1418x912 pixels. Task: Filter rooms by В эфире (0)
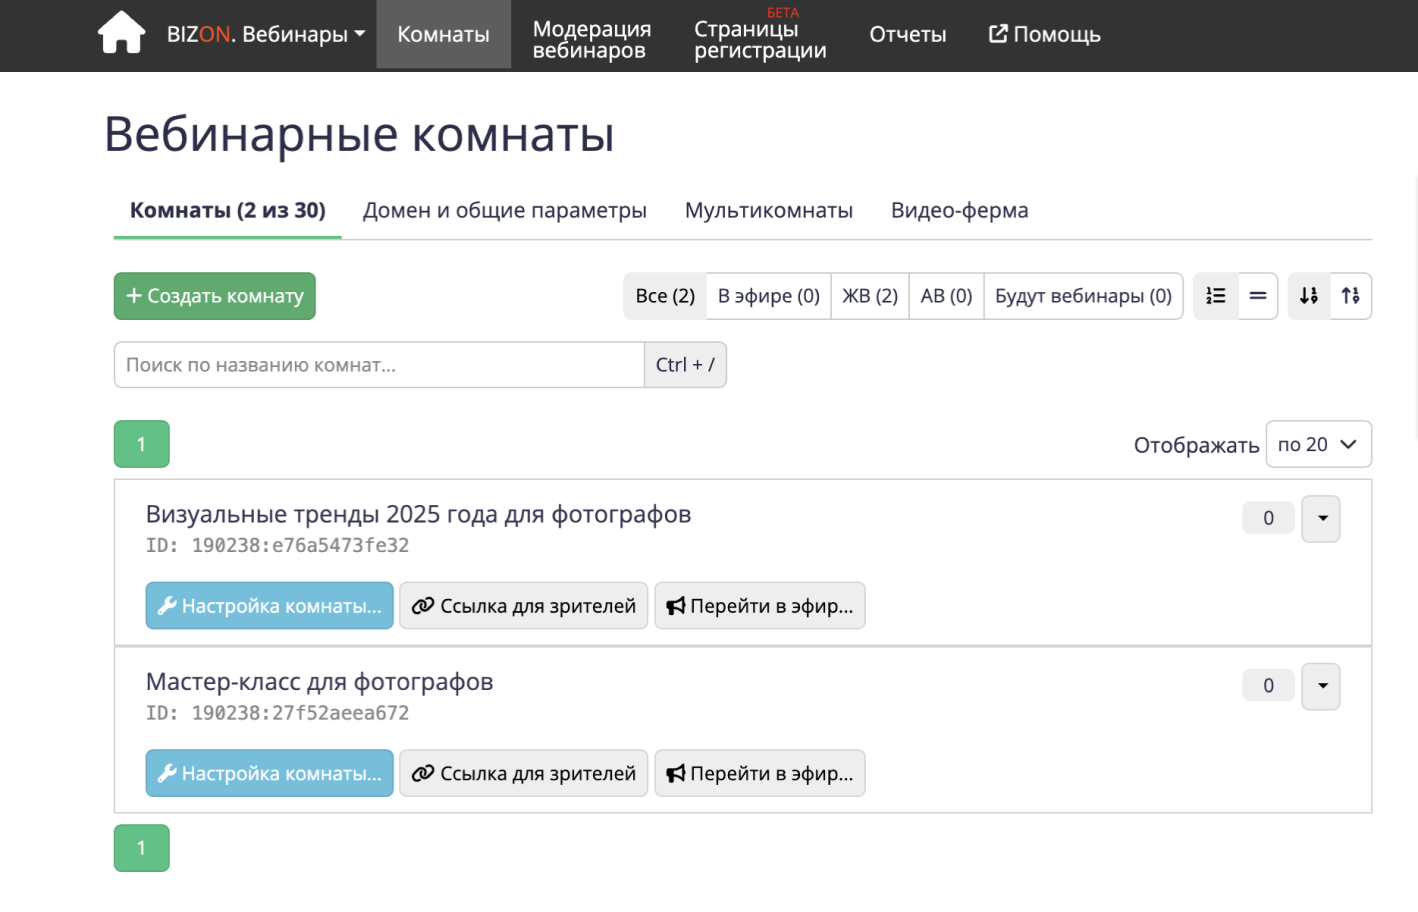[769, 296]
